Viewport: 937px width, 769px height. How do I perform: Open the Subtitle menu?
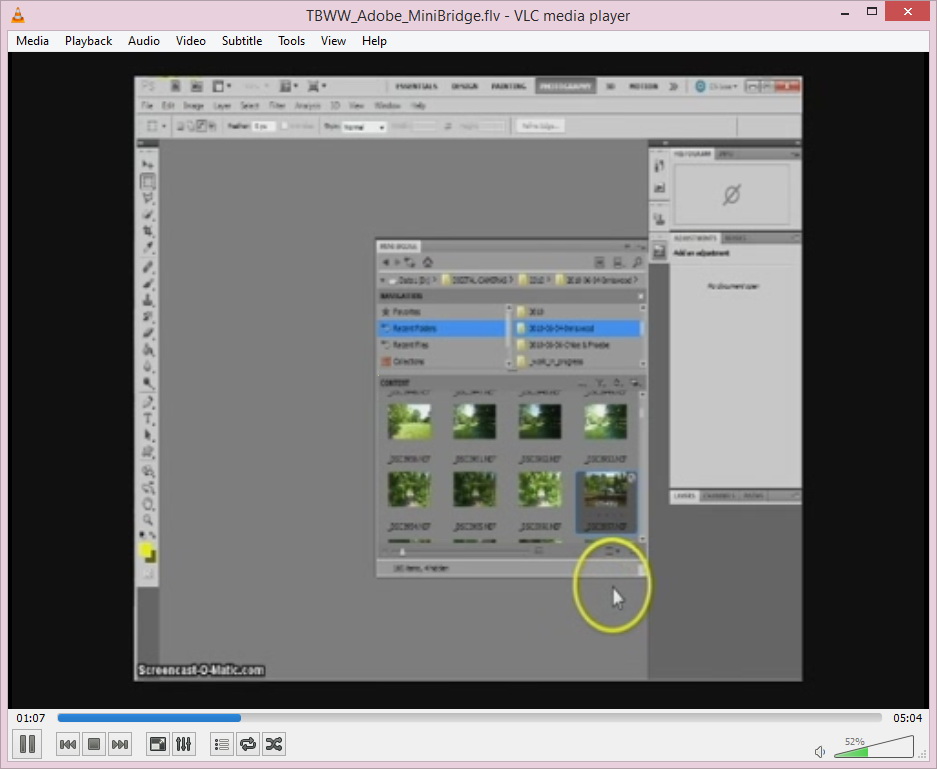click(242, 41)
